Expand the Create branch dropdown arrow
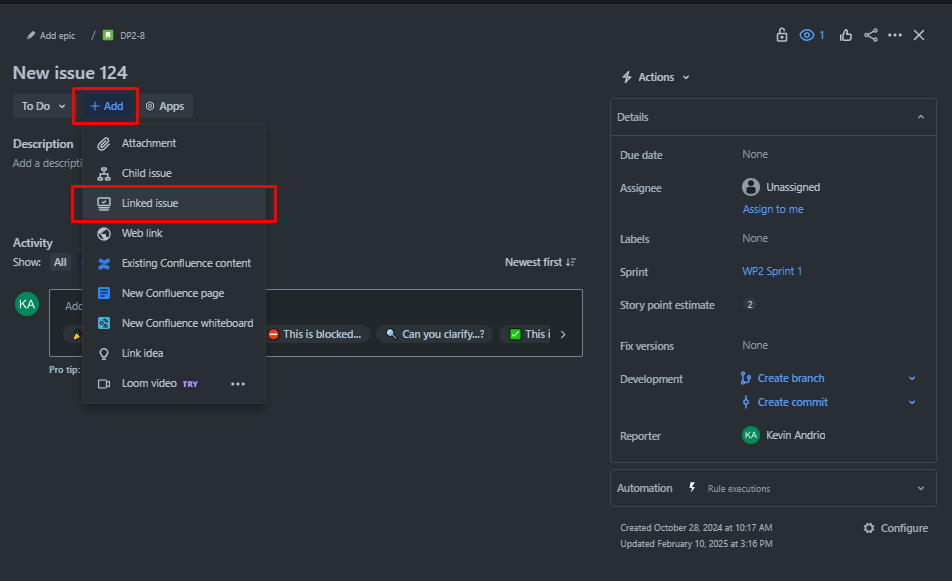The image size is (952, 581). [x=912, y=378]
